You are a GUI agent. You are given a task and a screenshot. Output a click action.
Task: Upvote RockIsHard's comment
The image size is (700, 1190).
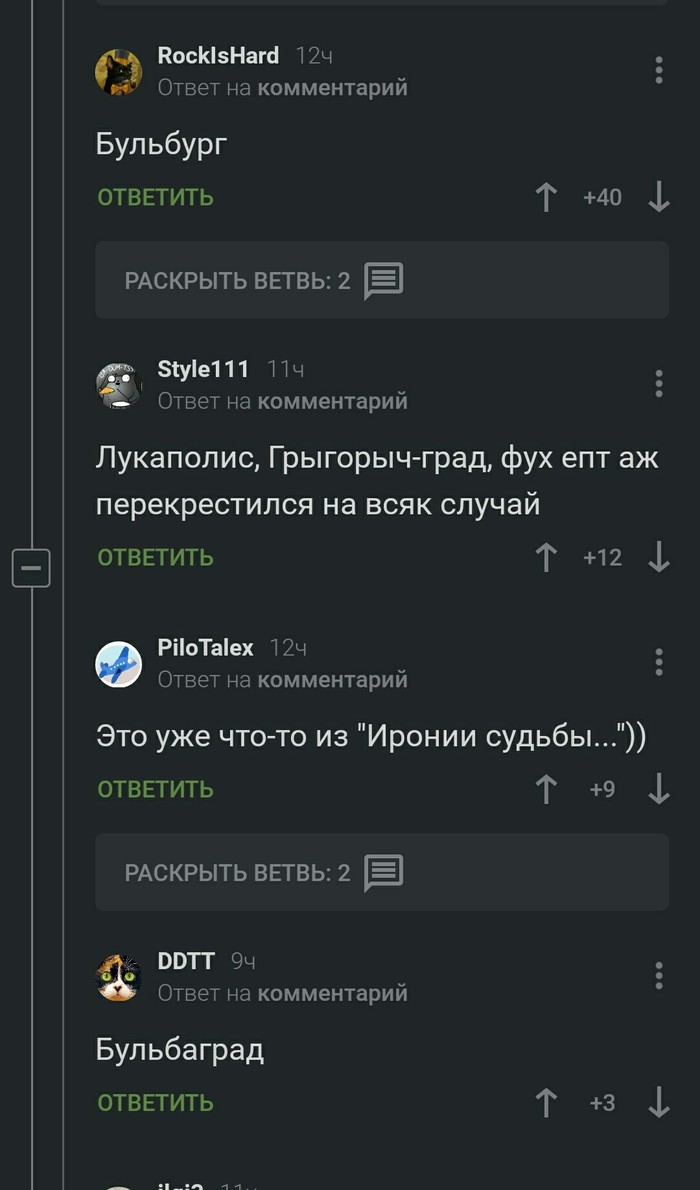point(546,197)
